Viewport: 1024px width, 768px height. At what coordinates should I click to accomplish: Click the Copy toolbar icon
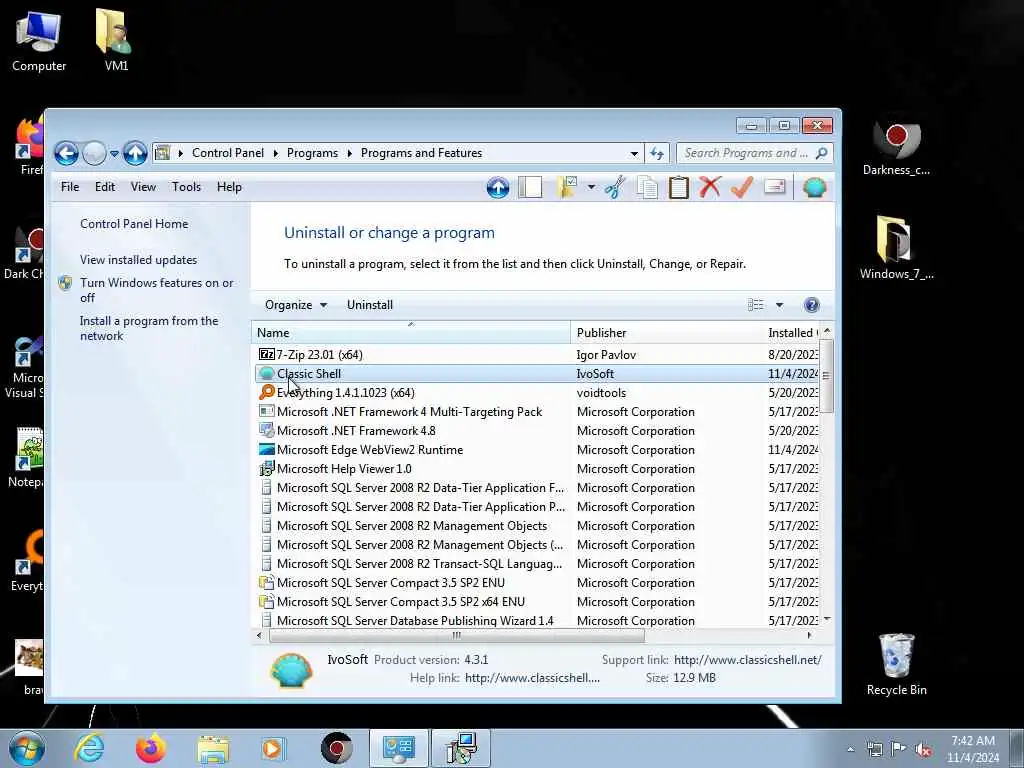point(647,188)
